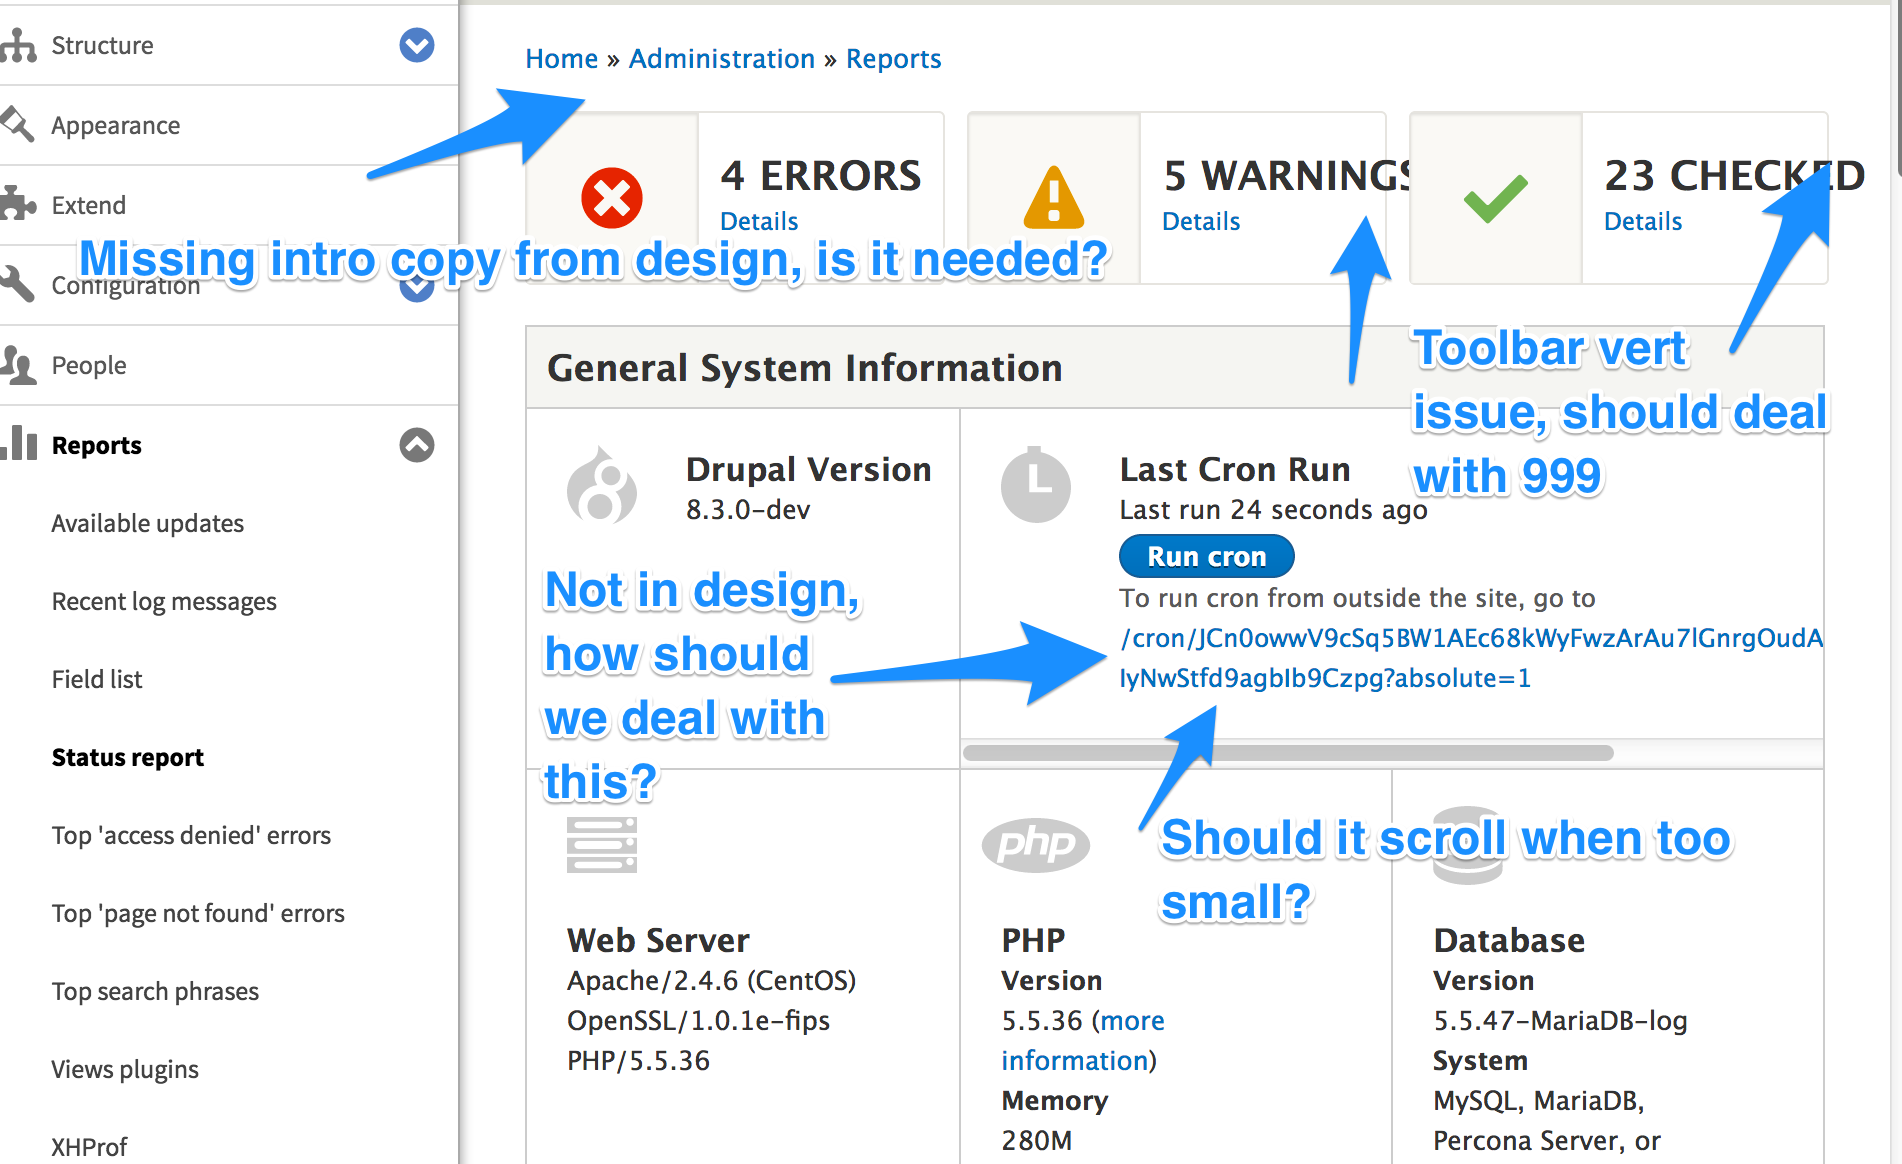The image size is (1902, 1164).
Task: View Details under 4 Errors
Action: click(x=759, y=221)
